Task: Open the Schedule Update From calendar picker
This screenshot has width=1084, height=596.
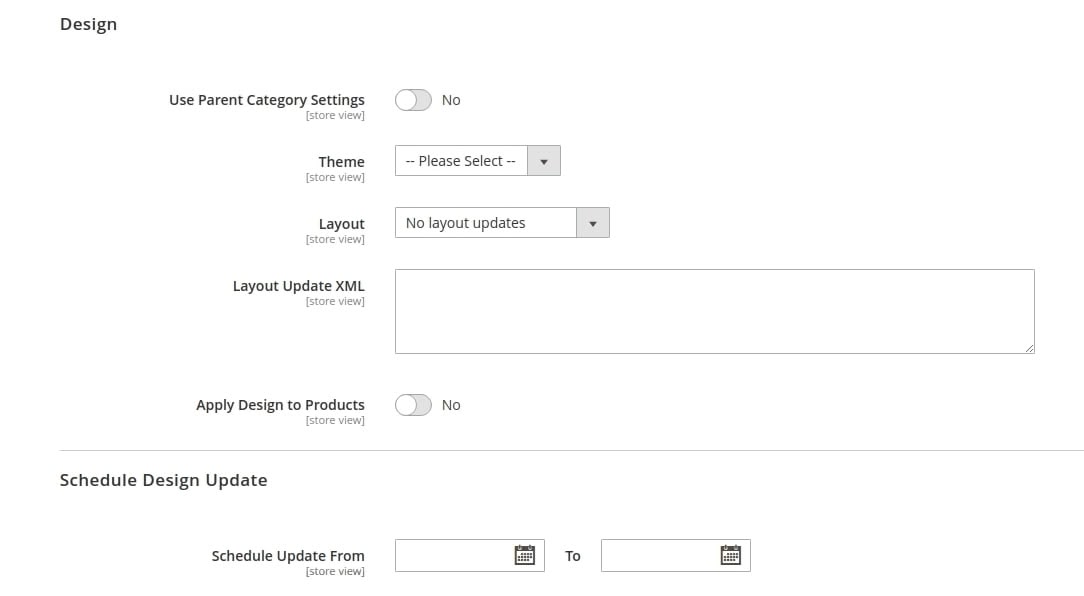Action: 524,555
